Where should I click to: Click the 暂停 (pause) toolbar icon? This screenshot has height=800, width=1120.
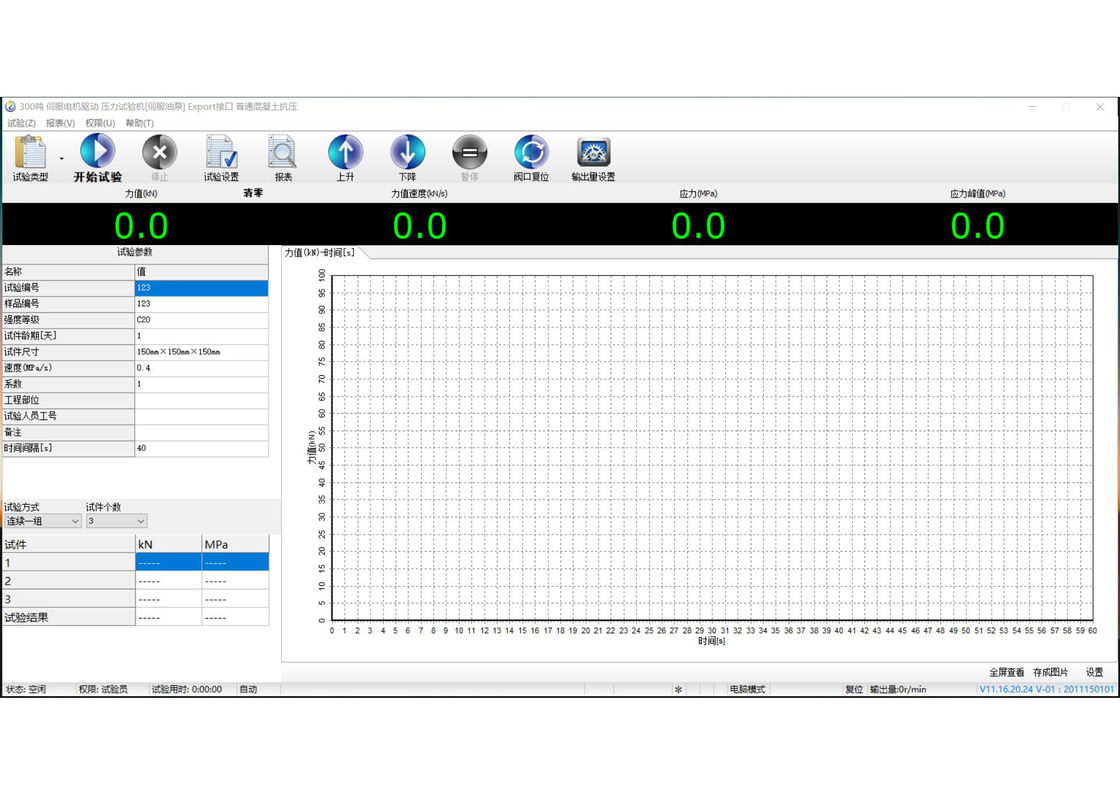469,153
